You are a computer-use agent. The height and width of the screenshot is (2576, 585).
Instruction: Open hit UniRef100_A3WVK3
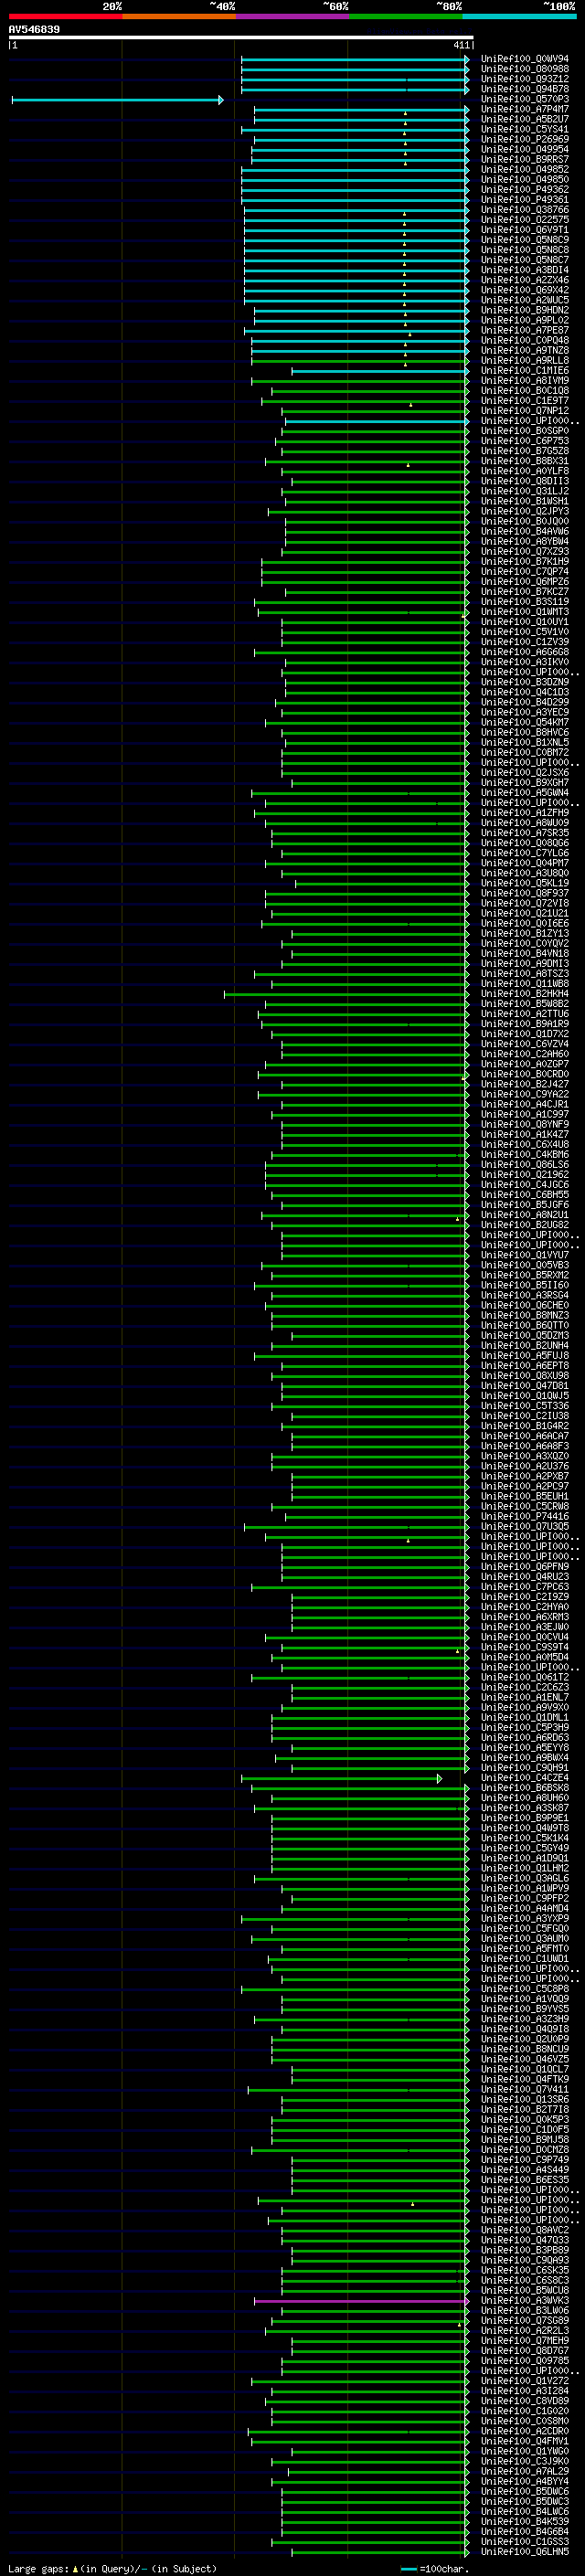(x=525, y=2300)
